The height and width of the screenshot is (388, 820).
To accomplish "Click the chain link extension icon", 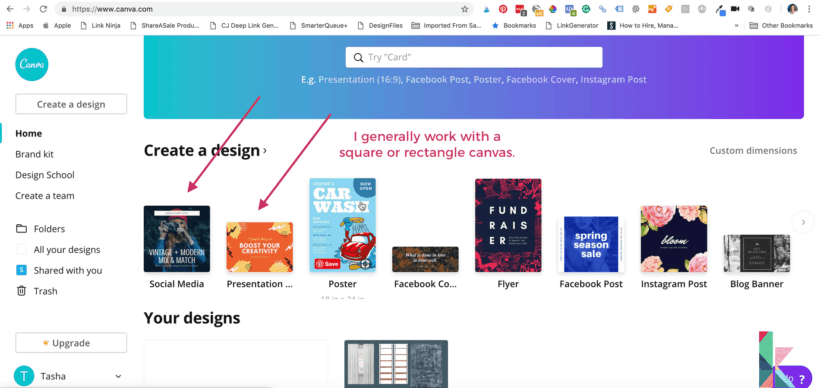I will pyautogui.click(x=602, y=9).
